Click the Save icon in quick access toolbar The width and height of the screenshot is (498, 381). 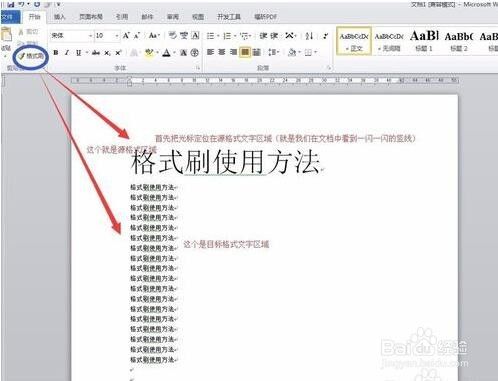tap(11, 4)
